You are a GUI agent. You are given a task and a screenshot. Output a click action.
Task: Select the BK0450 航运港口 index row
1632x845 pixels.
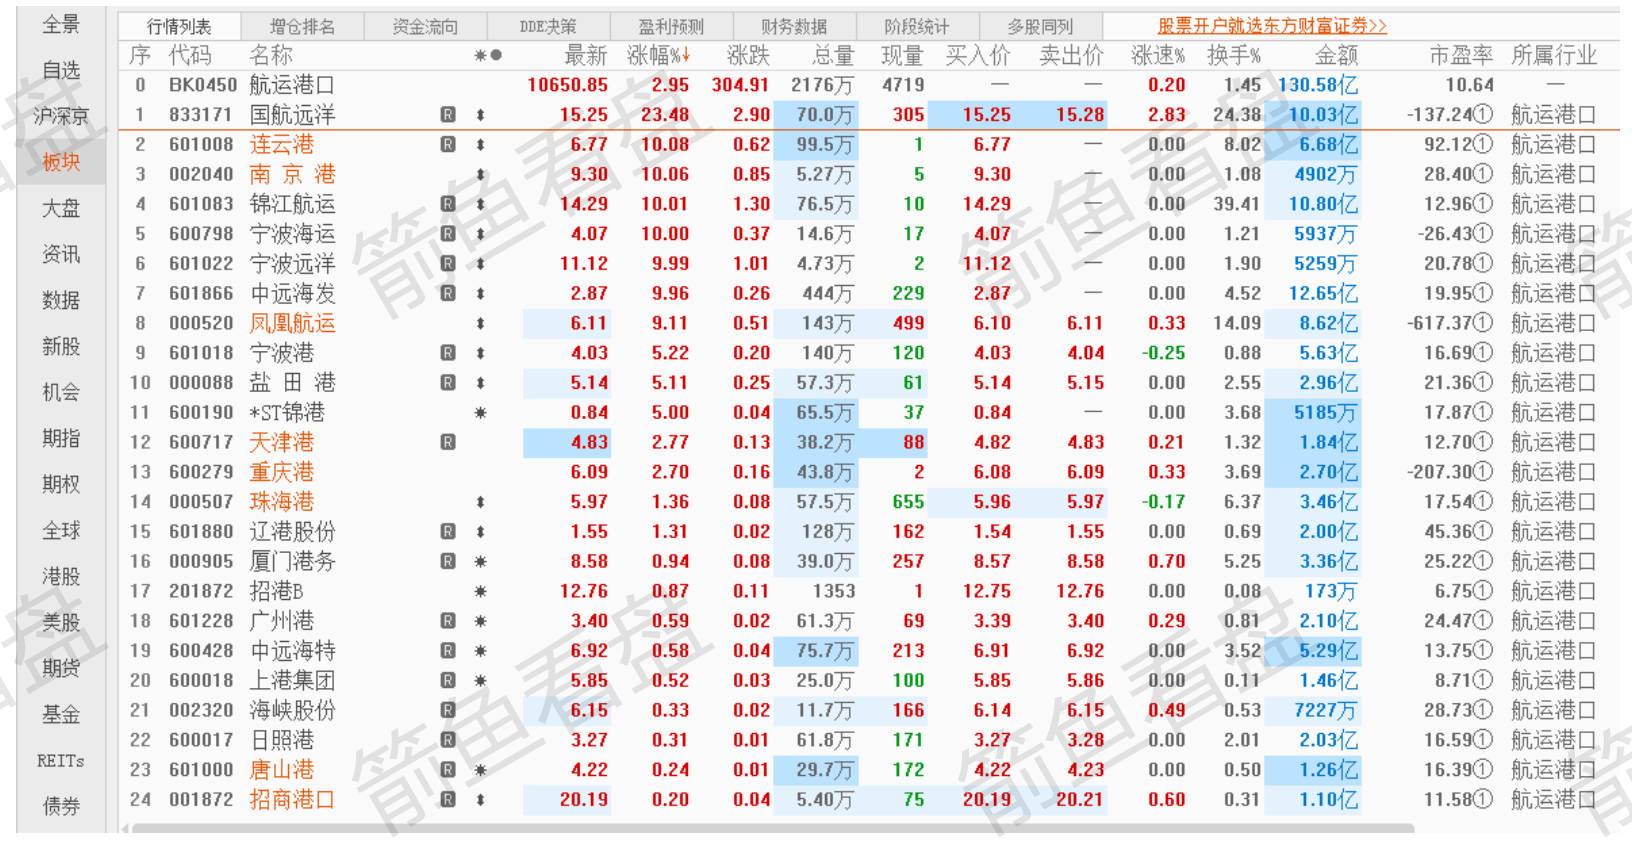pyautogui.click(x=868, y=86)
